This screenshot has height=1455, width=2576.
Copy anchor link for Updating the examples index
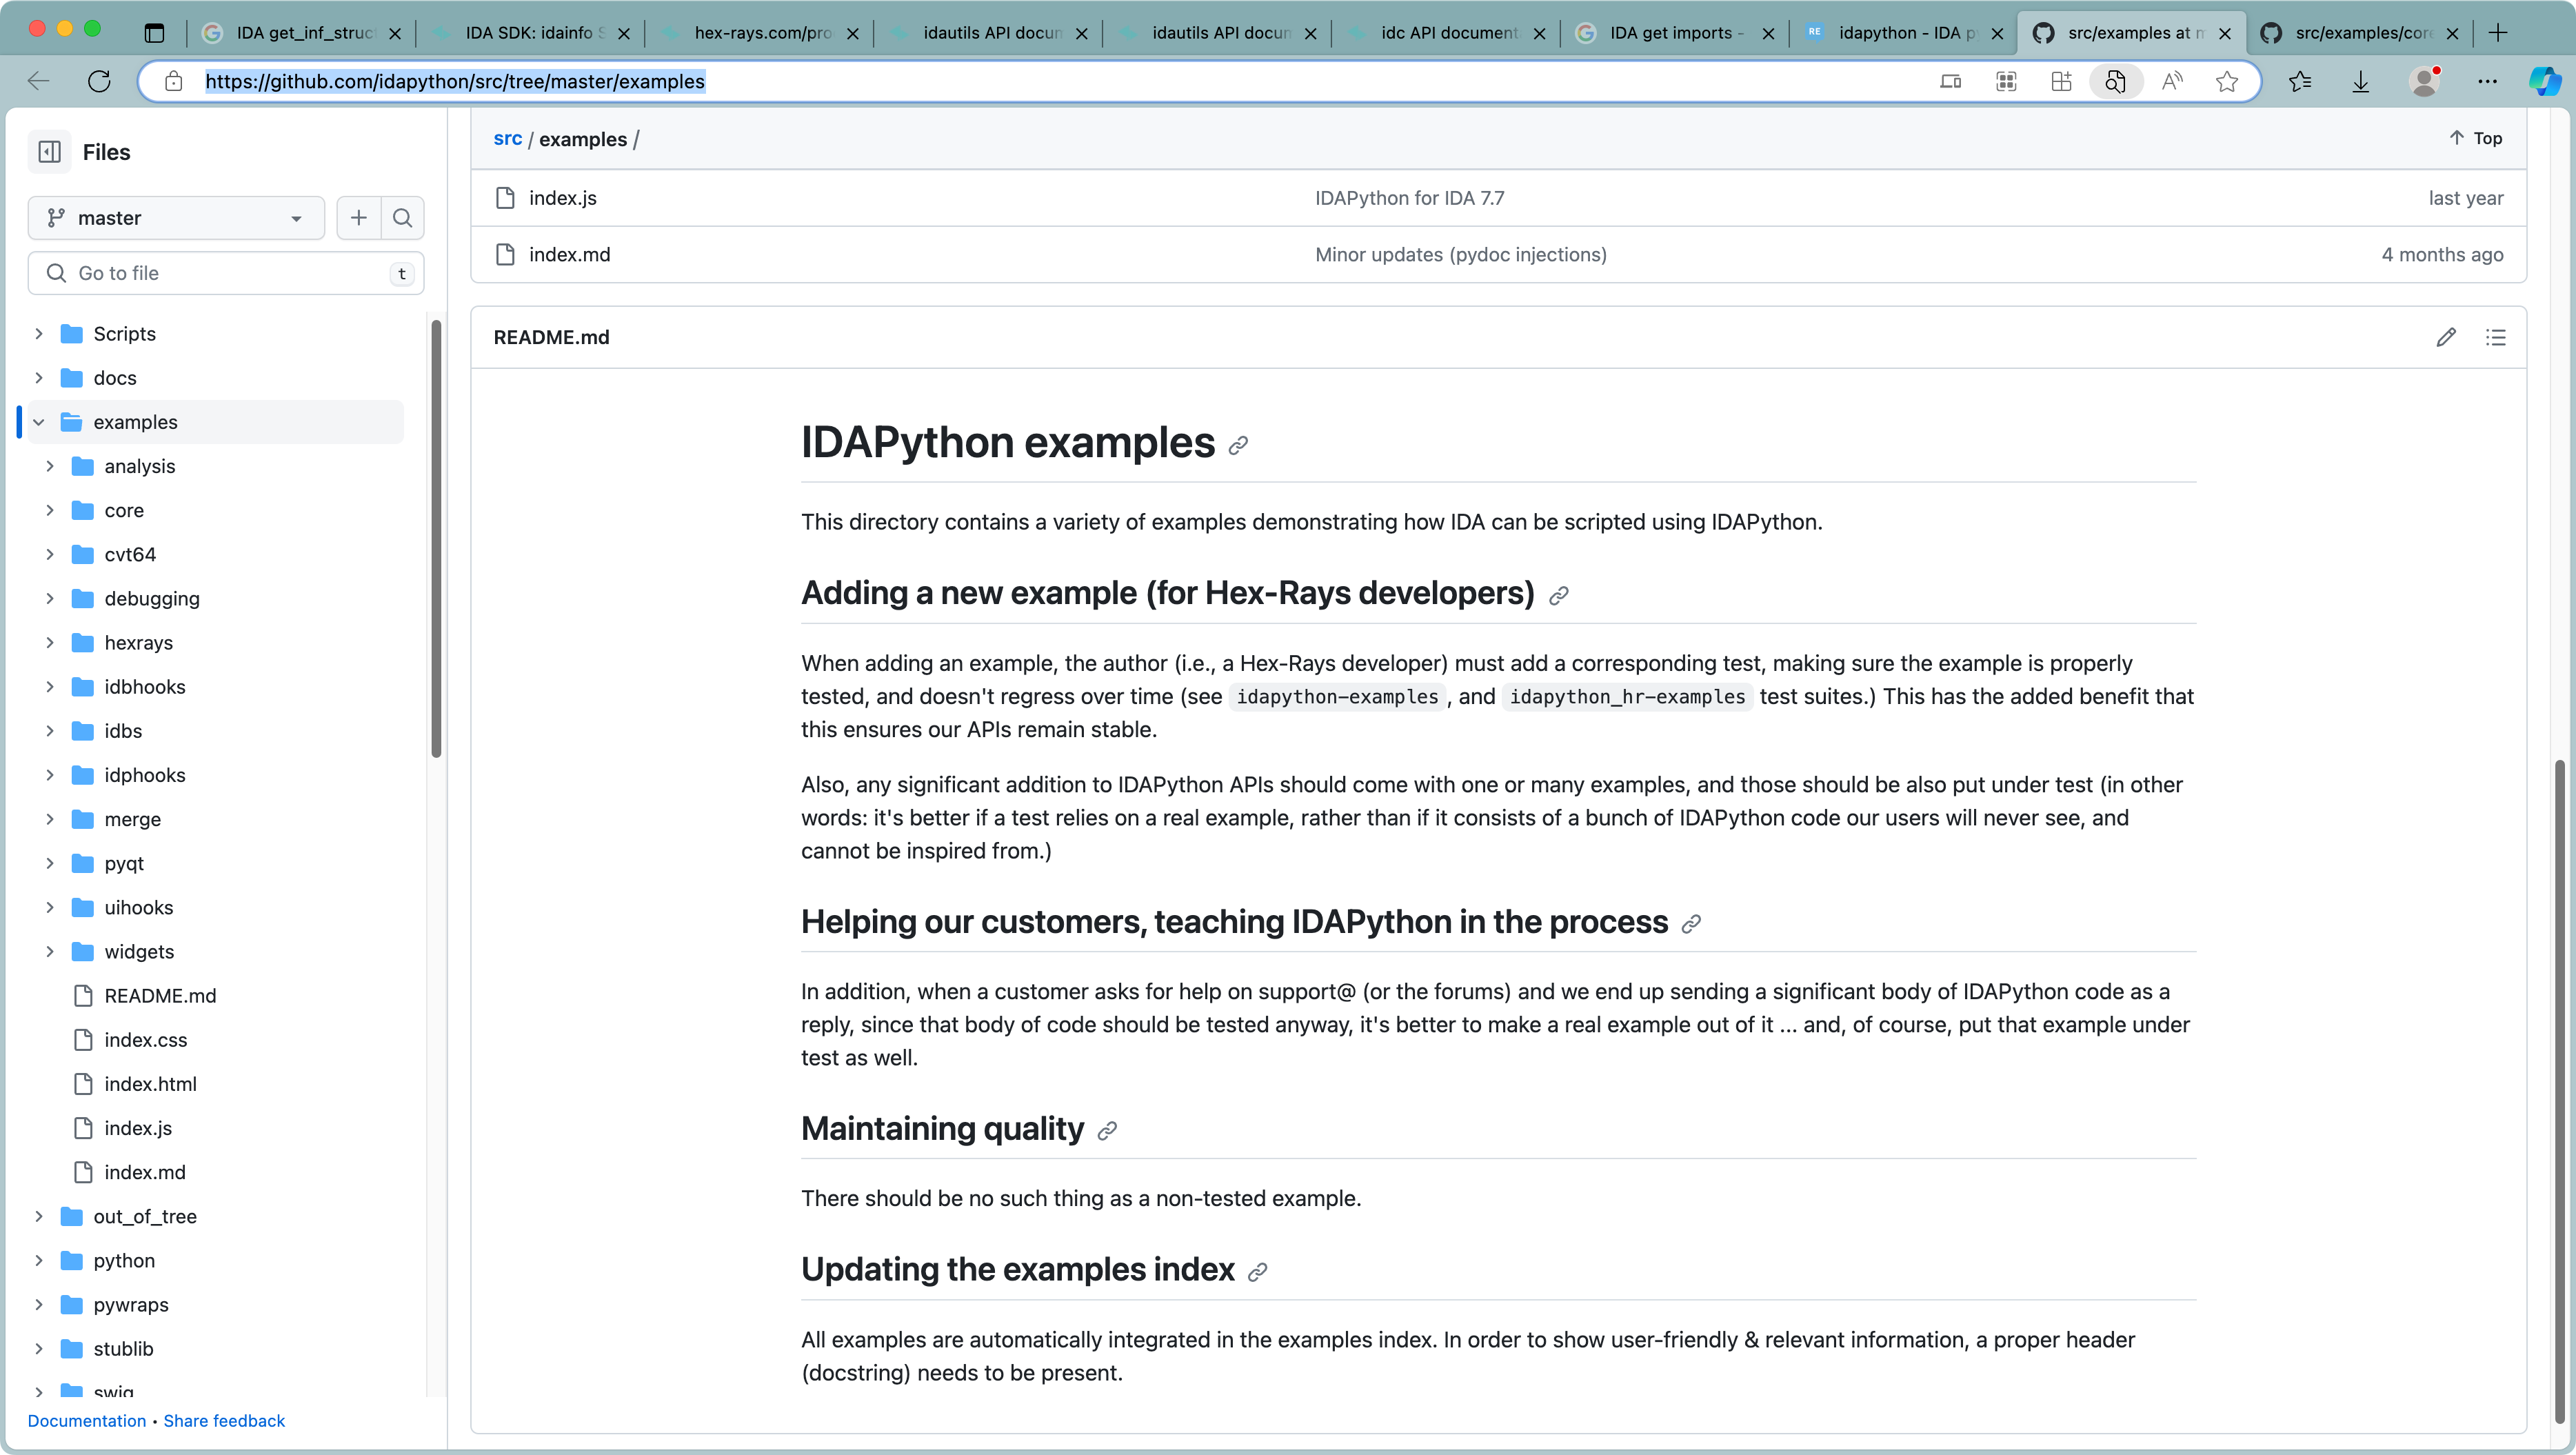point(1258,1272)
